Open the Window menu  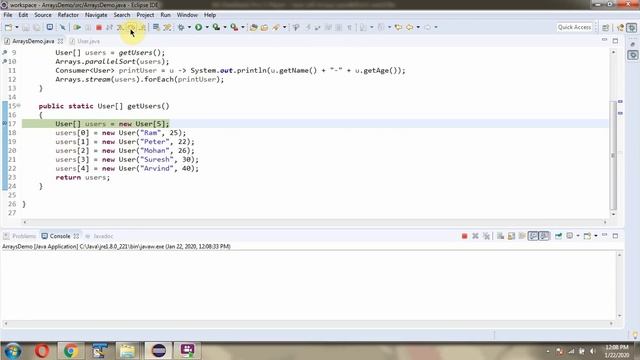click(187, 15)
